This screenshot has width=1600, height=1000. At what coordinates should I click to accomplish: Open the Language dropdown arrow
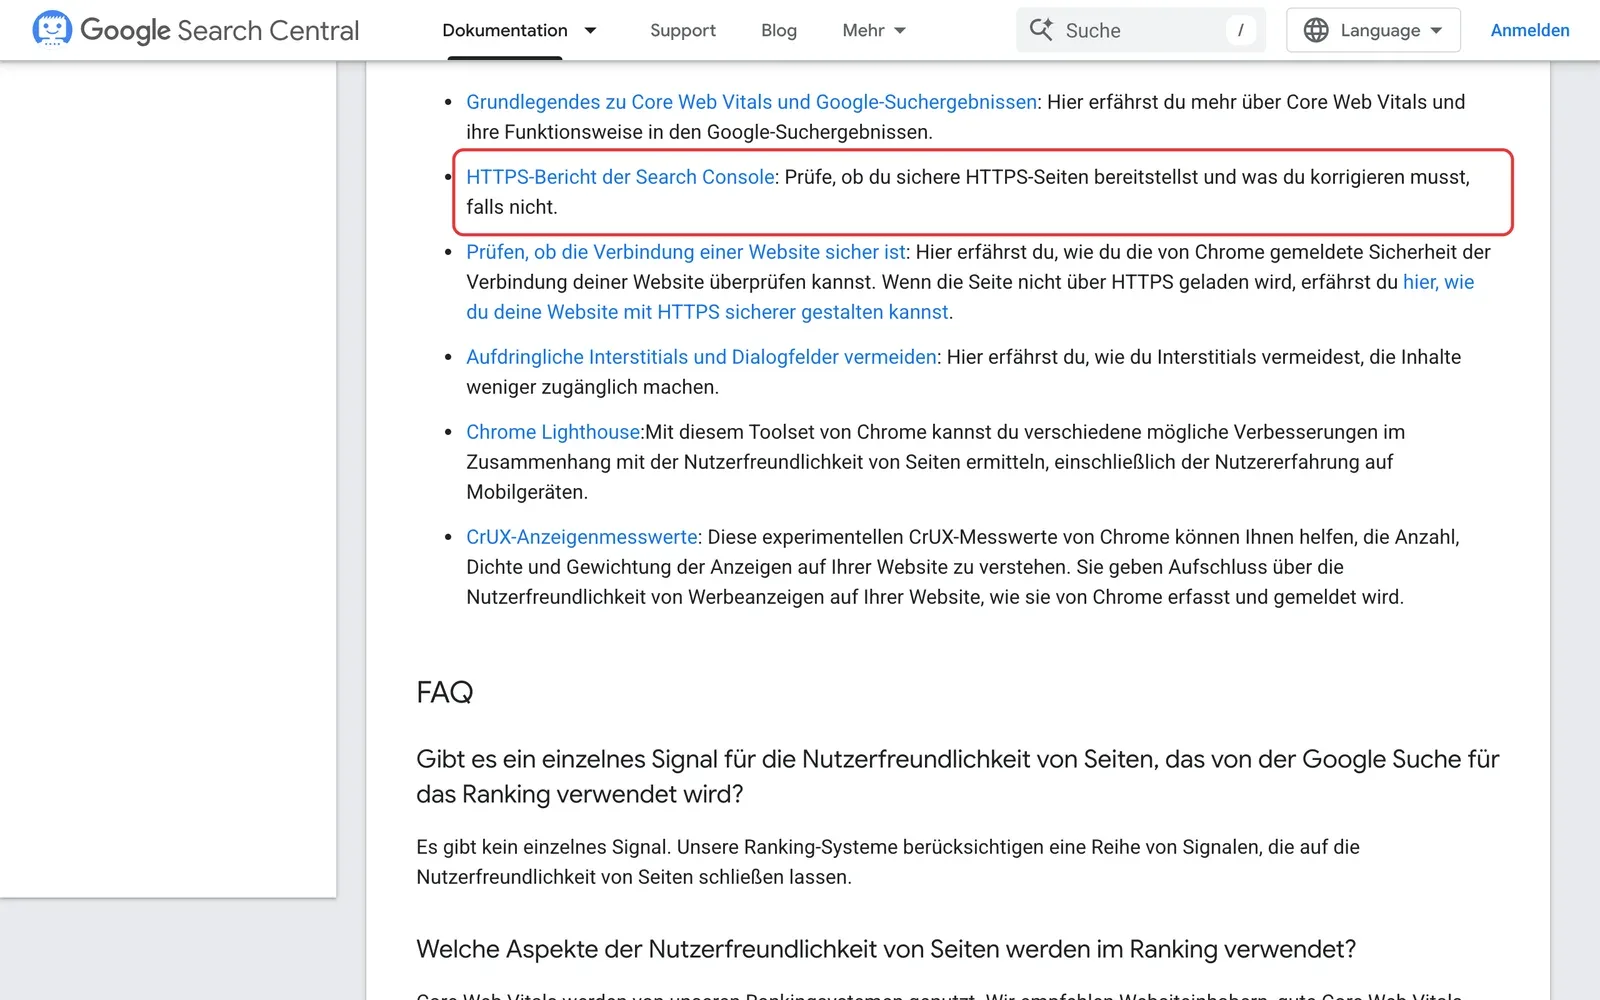point(1436,30)
